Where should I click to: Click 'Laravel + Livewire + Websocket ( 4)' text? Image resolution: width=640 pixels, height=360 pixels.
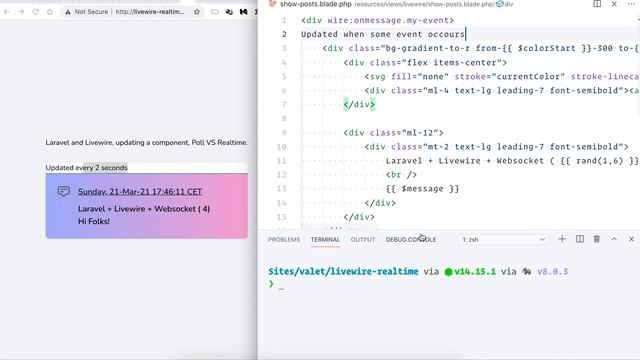tap(144, 209)
